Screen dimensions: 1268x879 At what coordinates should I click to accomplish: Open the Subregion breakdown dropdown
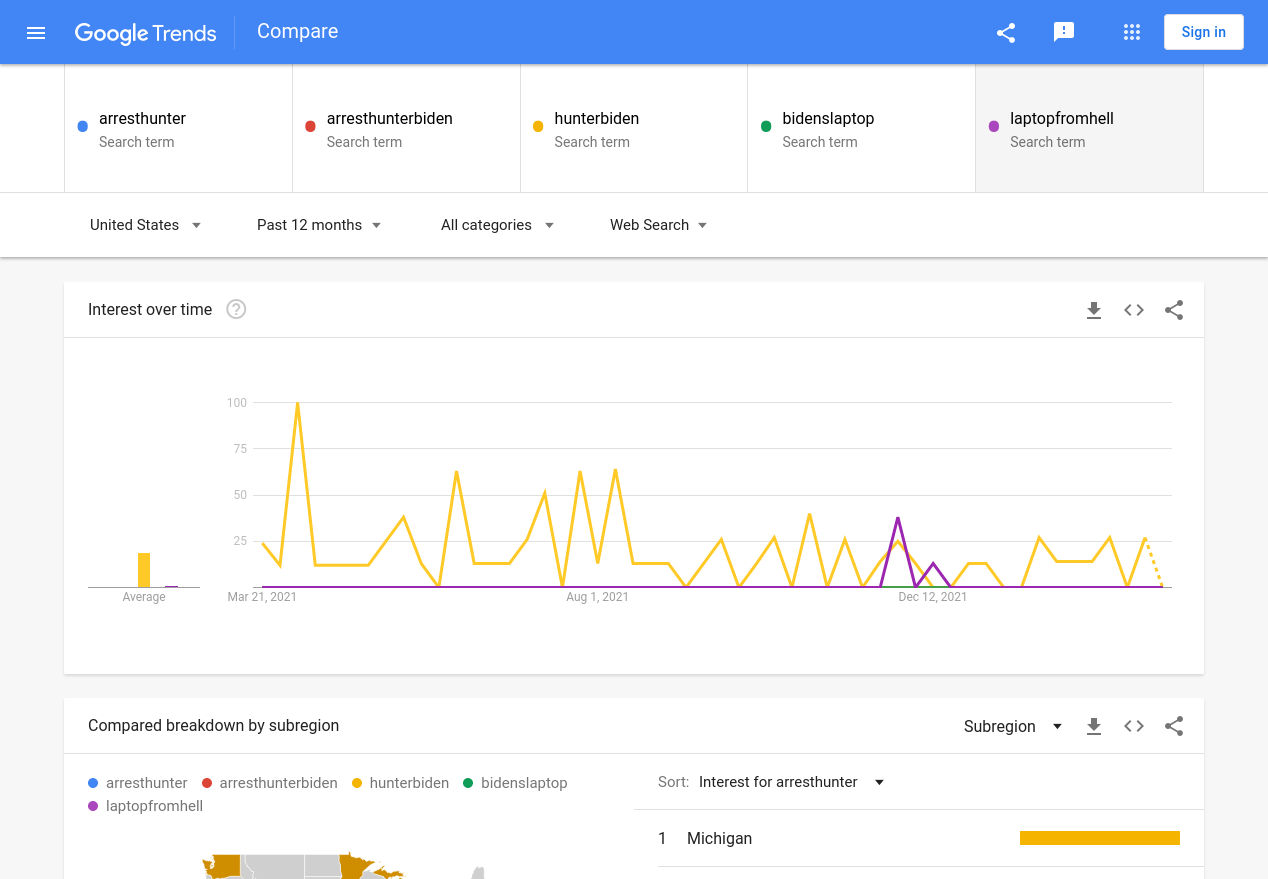pos(1013,726)
